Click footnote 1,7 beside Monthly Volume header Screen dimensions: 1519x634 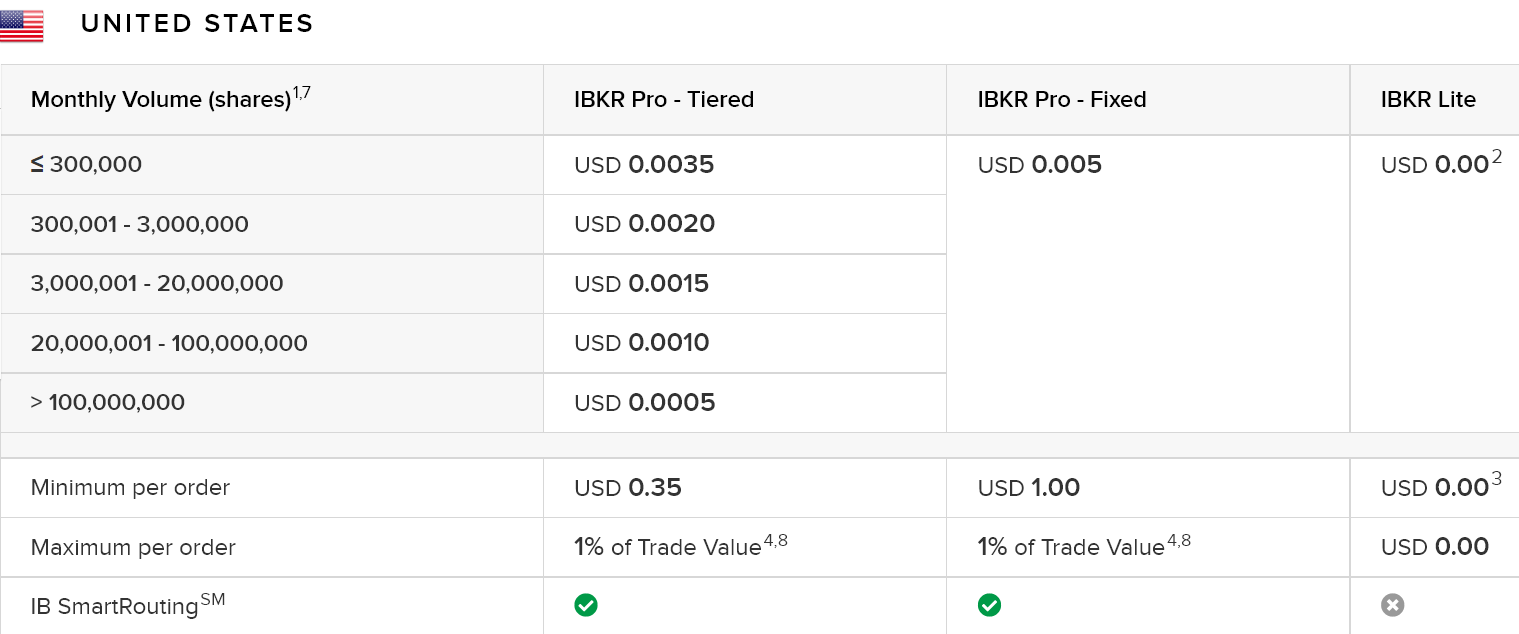click(x=301, y=92)
